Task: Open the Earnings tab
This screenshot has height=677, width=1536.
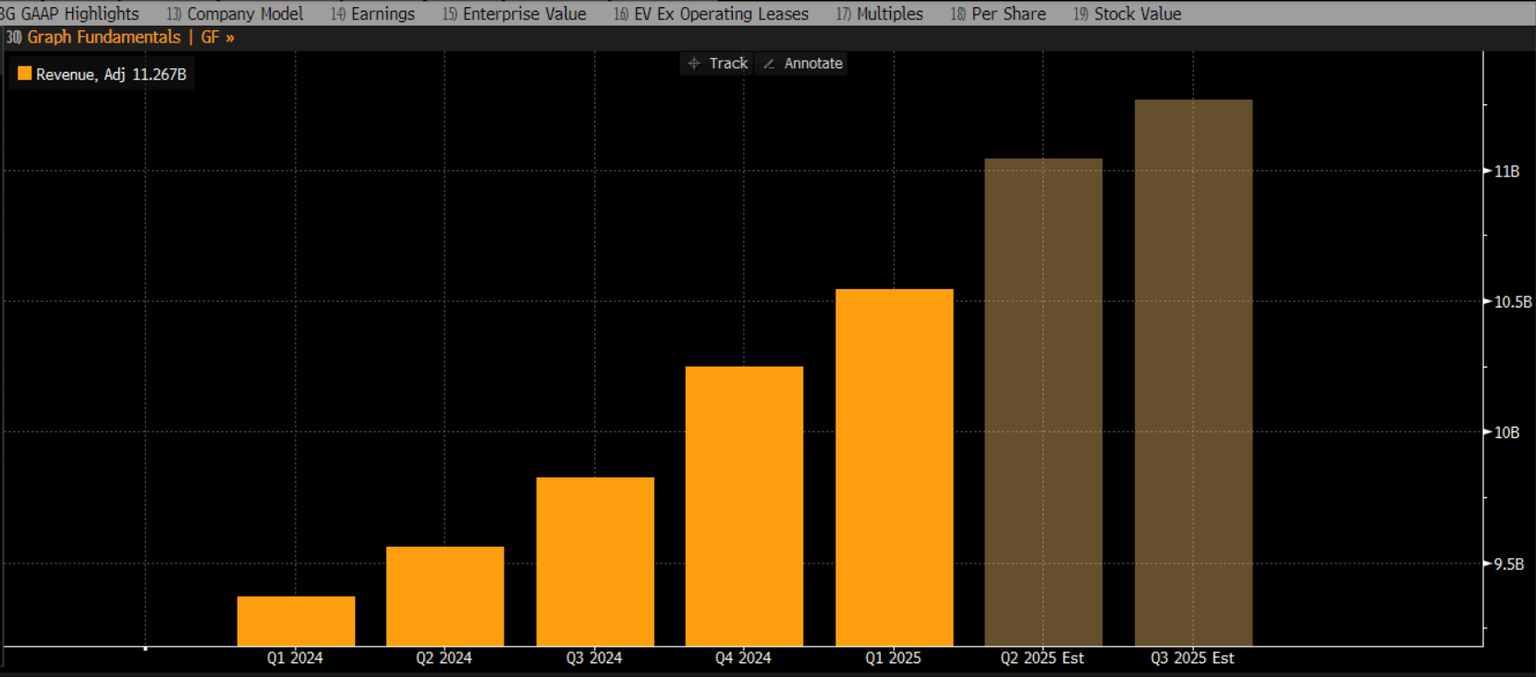Action: click(x=372, y=14)
